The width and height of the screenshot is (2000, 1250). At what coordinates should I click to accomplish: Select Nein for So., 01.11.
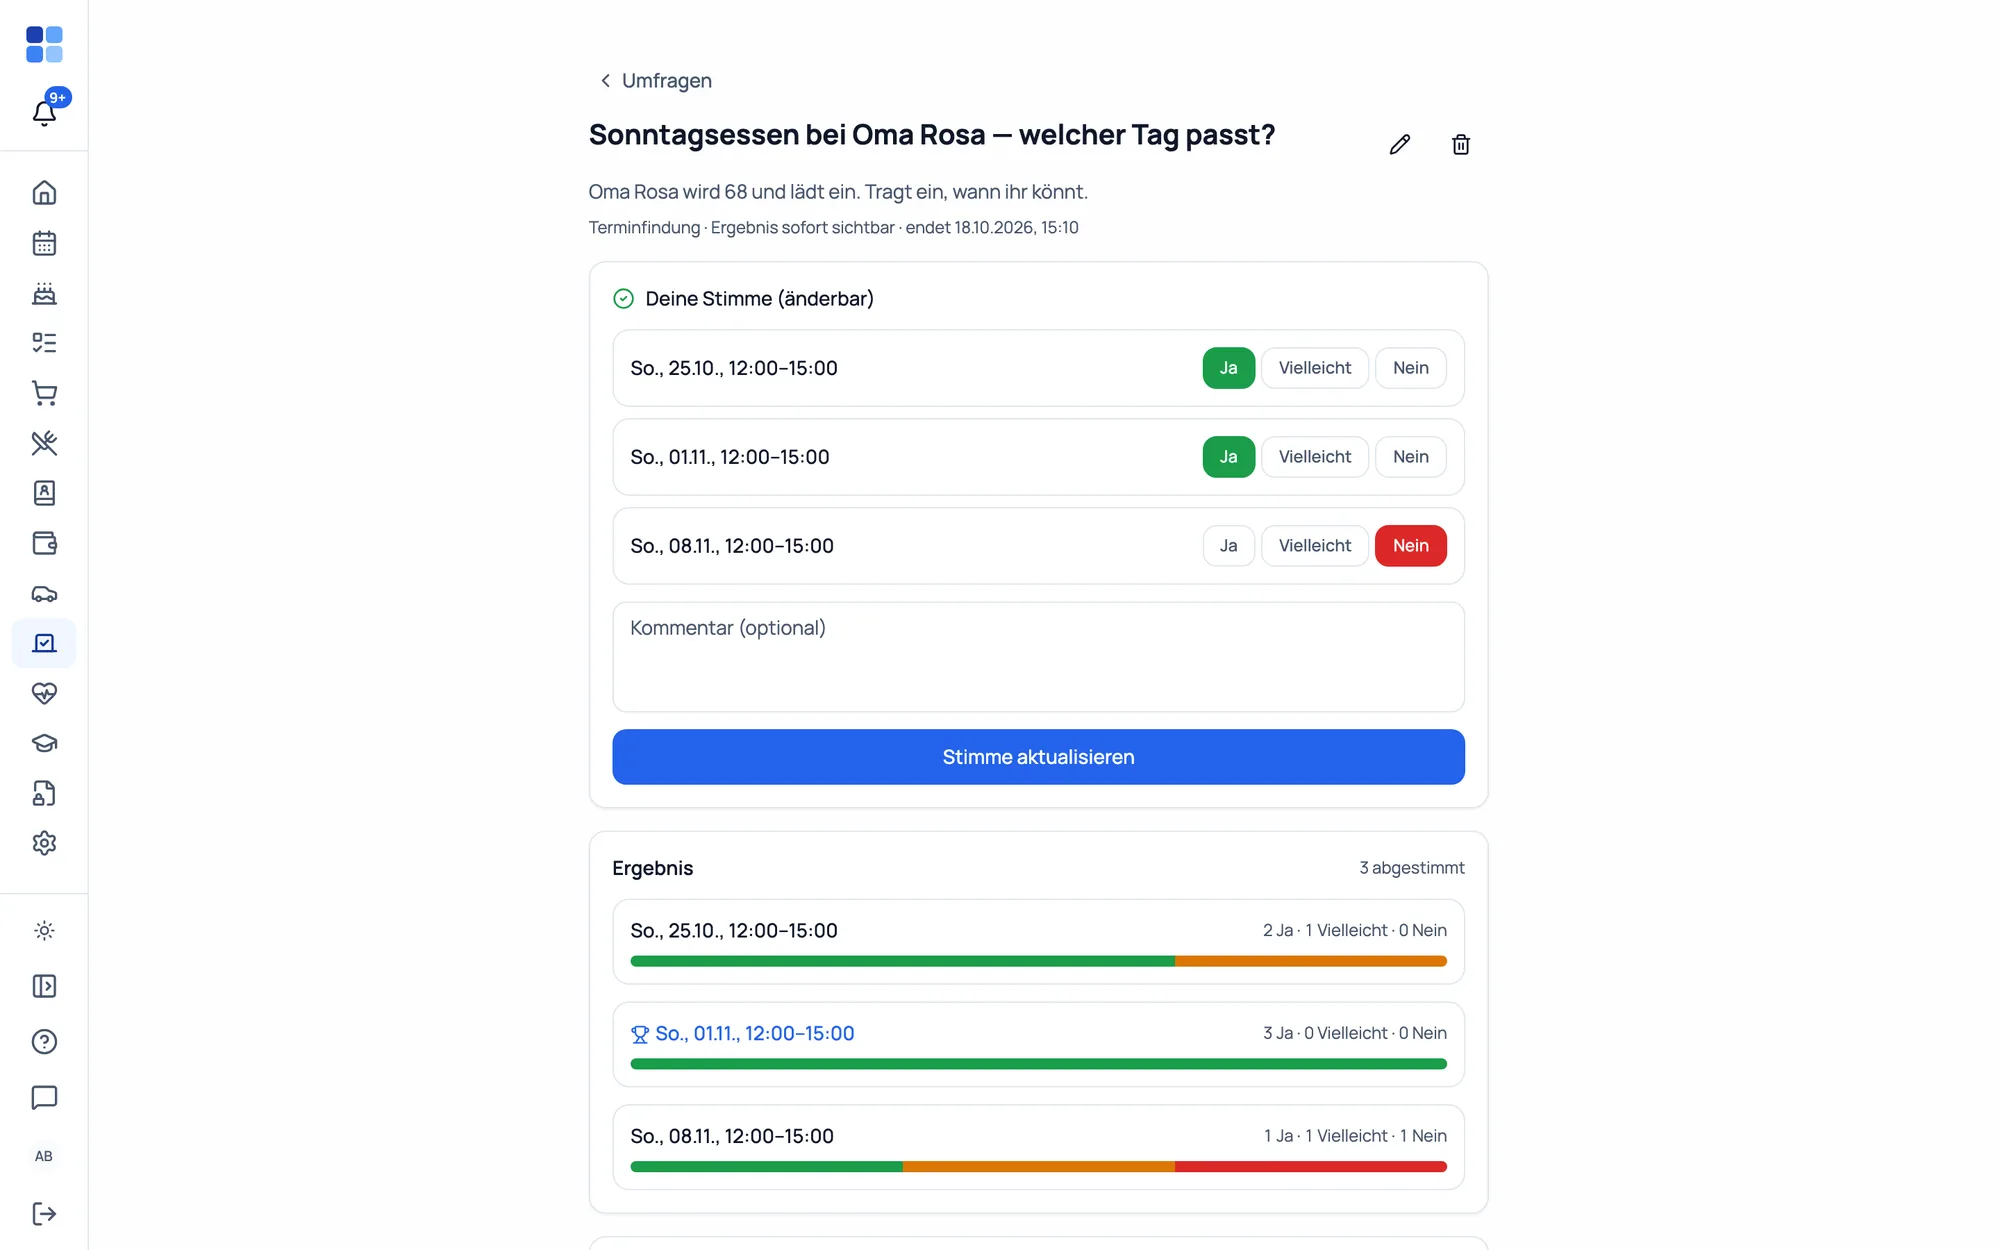[1410, 457]
